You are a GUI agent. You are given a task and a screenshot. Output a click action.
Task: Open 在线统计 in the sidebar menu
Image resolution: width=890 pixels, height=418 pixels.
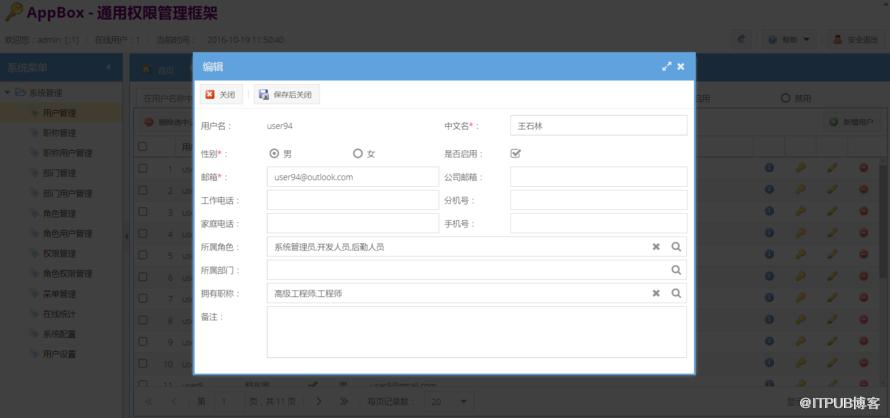tap(61, 314)
